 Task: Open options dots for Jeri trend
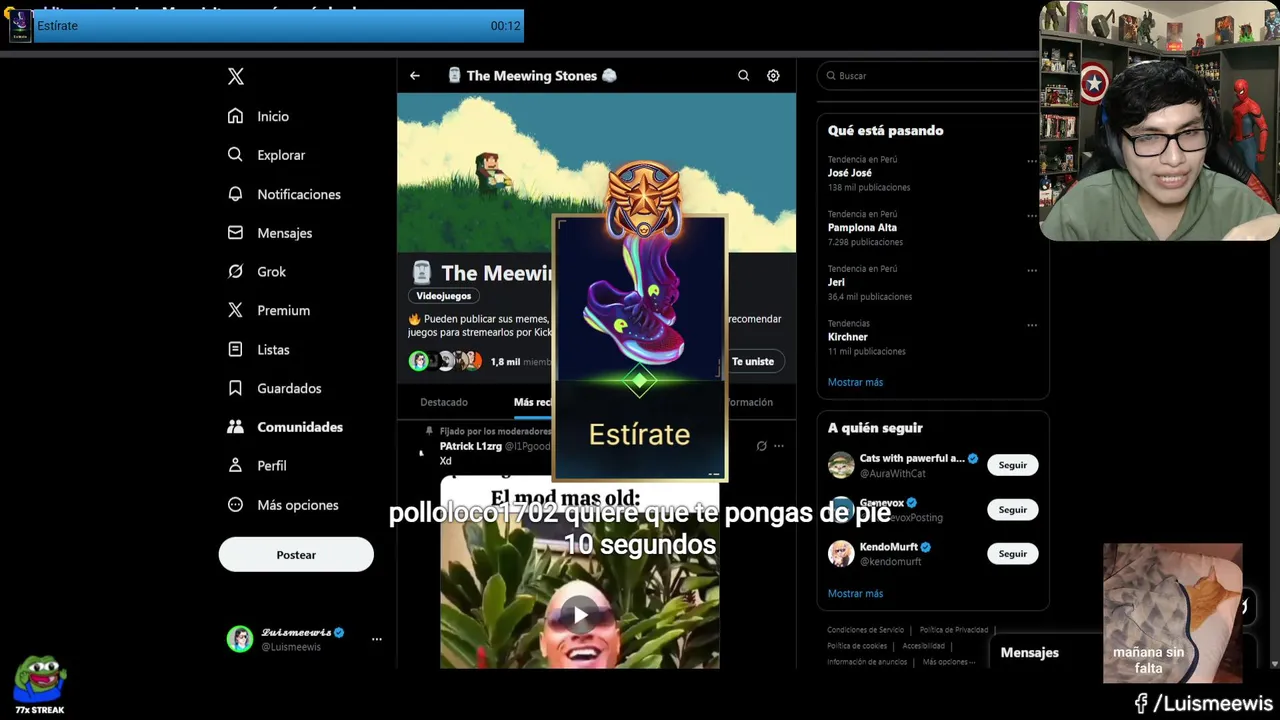pyautogui.click(x=1032, y=270)
